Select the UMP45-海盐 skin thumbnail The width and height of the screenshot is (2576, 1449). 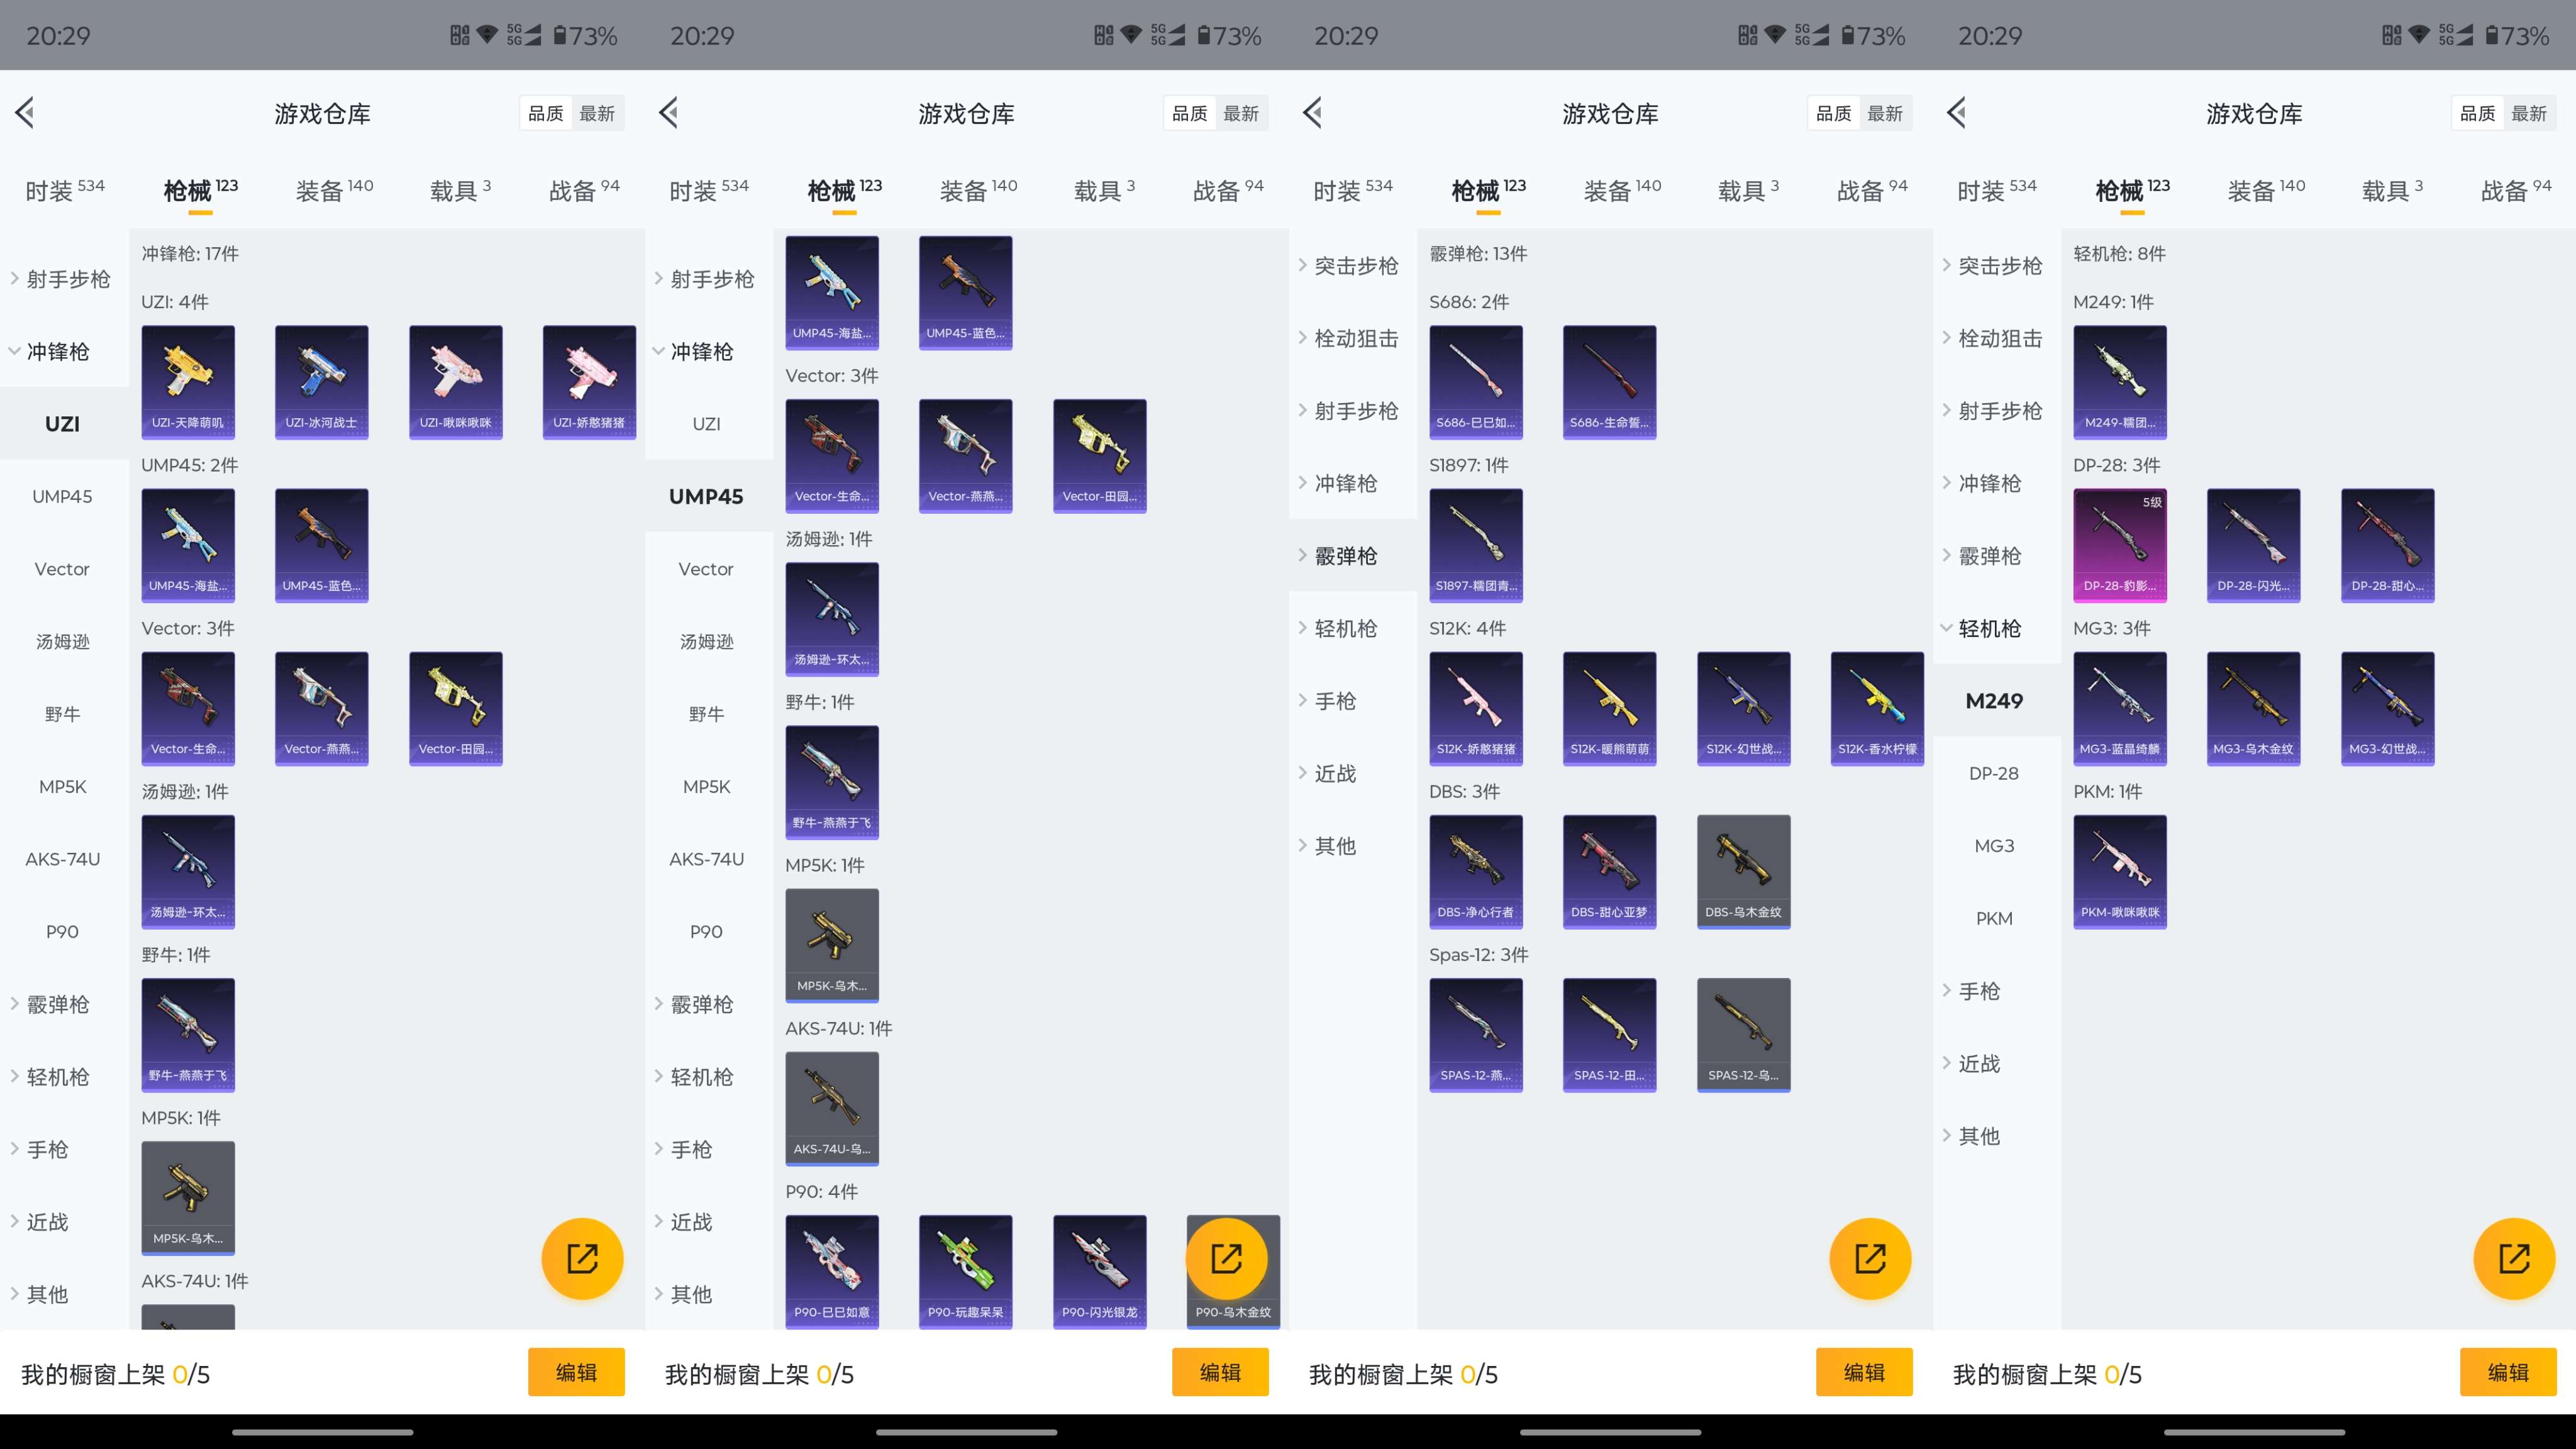pyautogui.click(x=187, y=545)
